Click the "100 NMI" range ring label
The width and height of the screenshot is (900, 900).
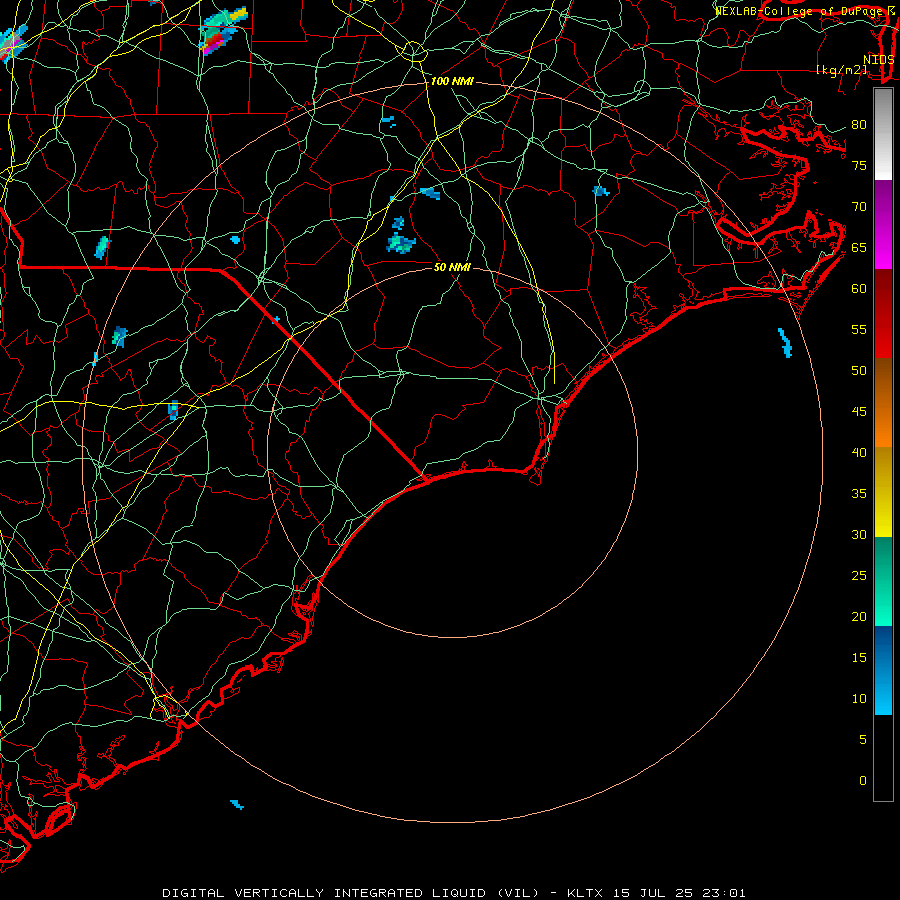coord(452,81)
